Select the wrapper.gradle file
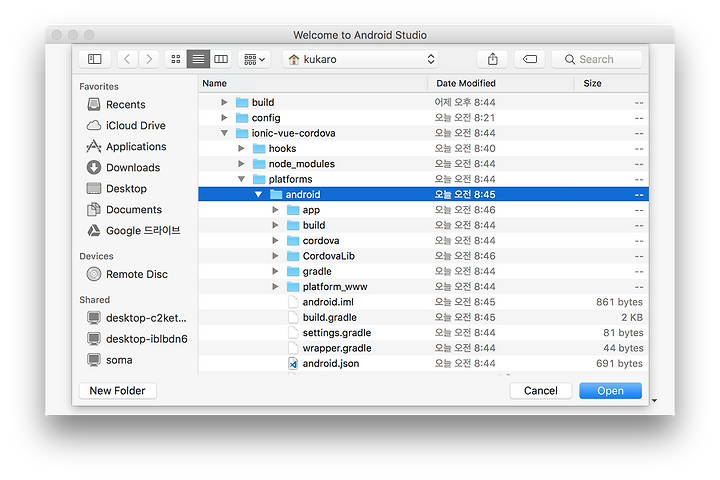The width and height of the screenshot is (720, 480). click(423, 348)
